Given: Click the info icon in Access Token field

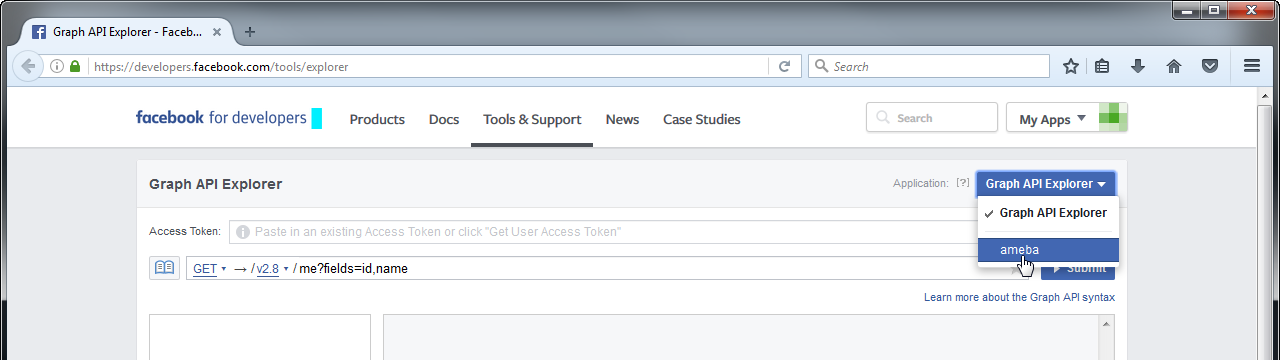Looking at the screenshot, I should 243,232.
